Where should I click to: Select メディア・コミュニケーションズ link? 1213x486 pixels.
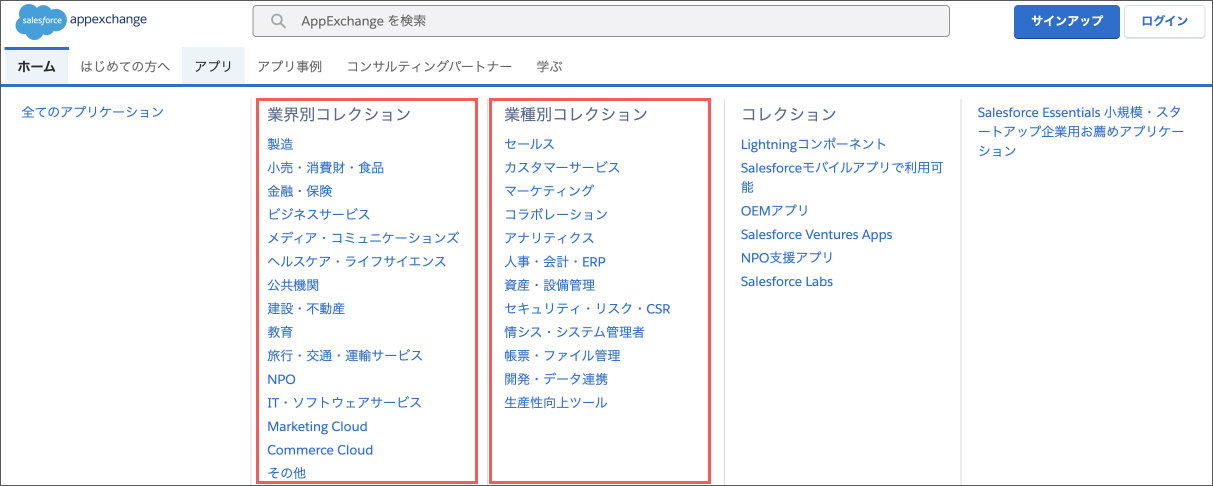363,238
